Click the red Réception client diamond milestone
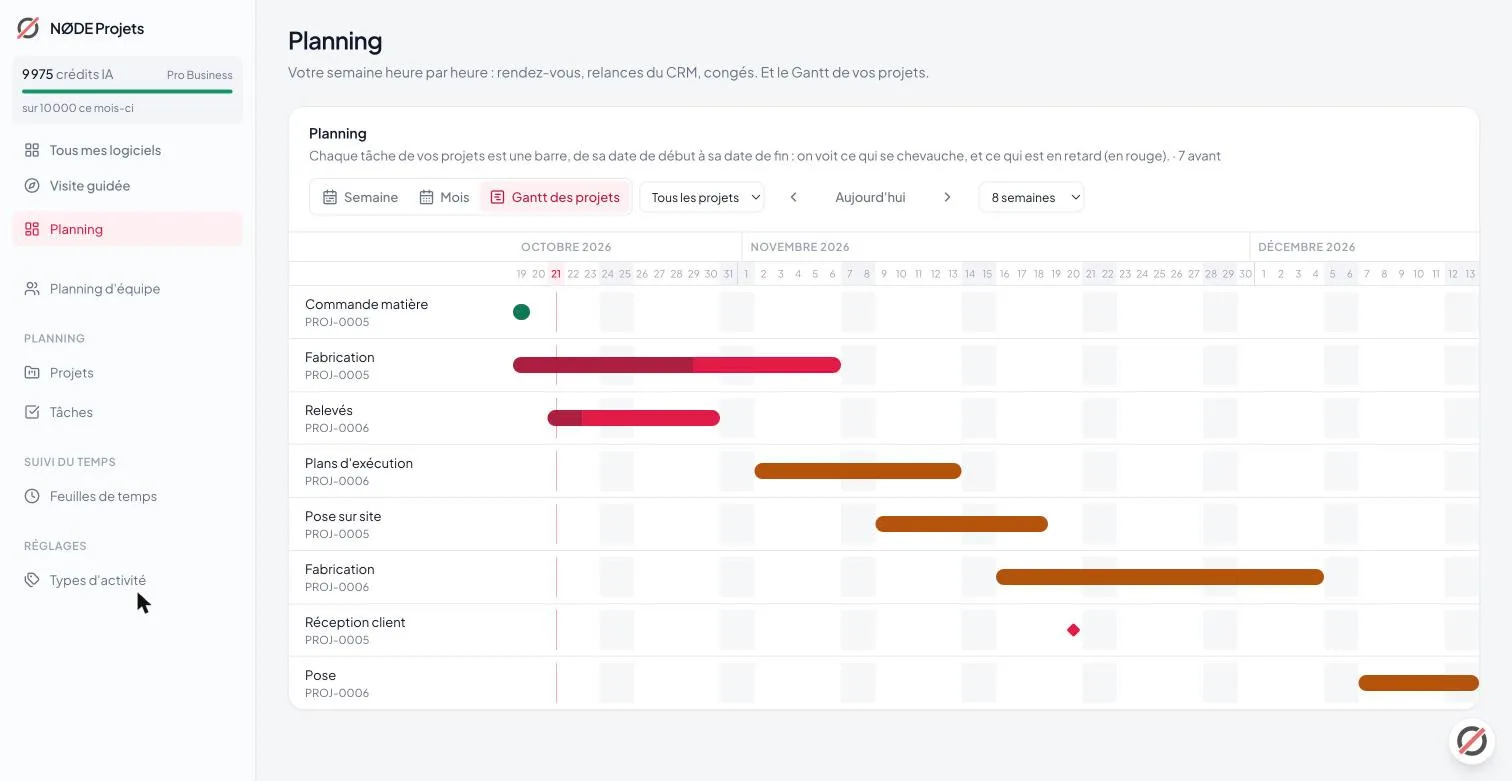Viewport: 1512px width, 781px height. (x=1073, y=630)
